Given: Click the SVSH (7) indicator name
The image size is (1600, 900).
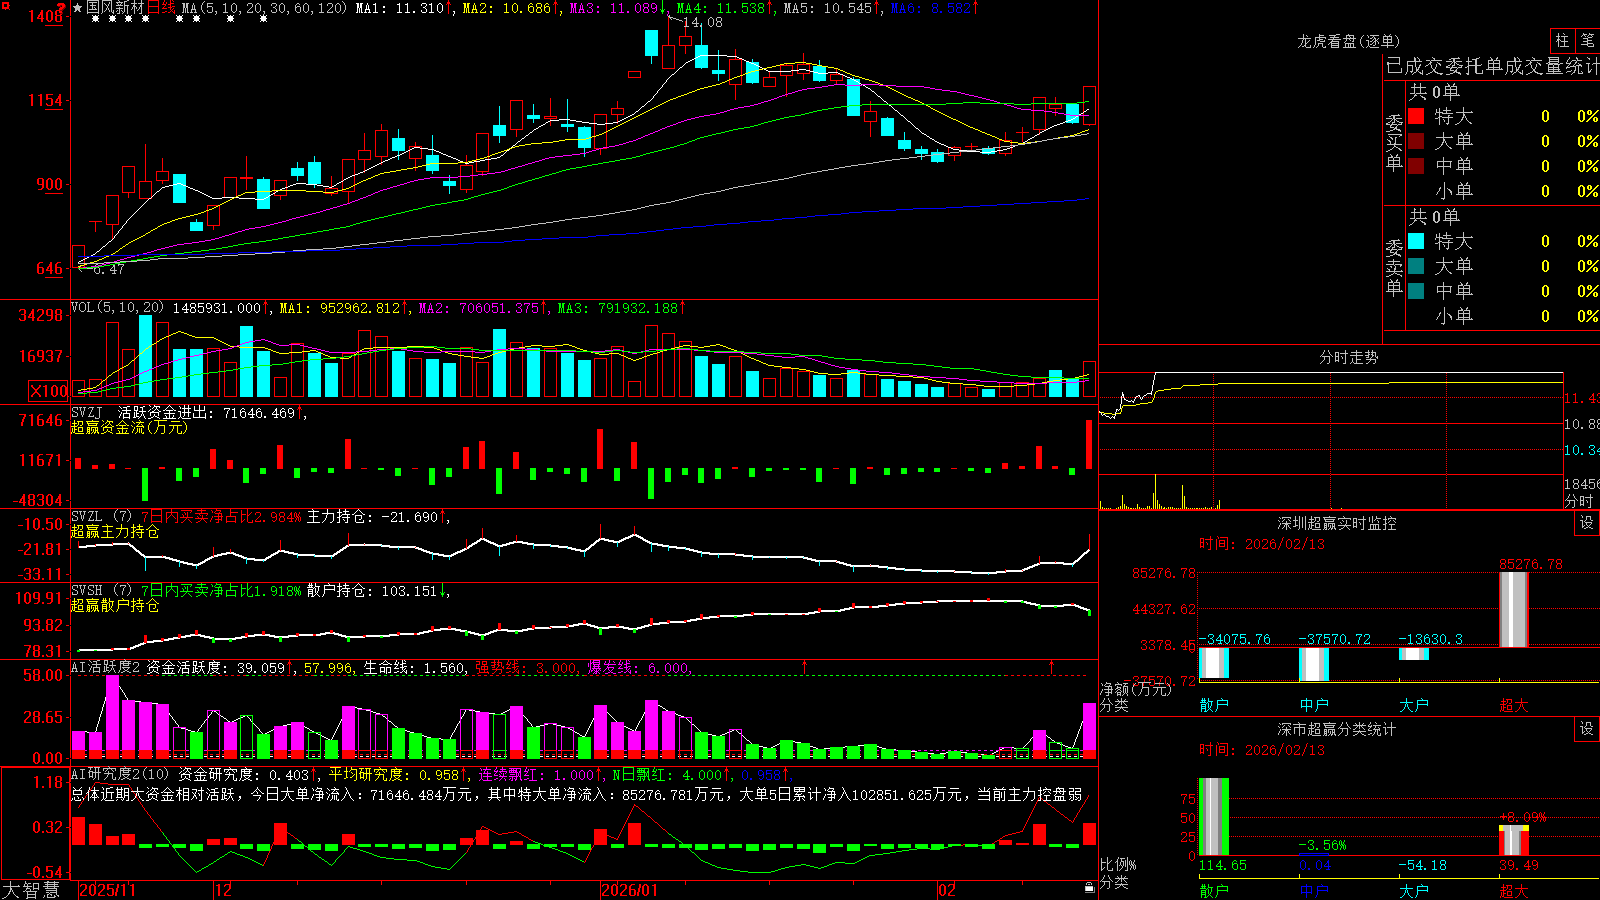Looking at the screenshot, I should point(101,591).
